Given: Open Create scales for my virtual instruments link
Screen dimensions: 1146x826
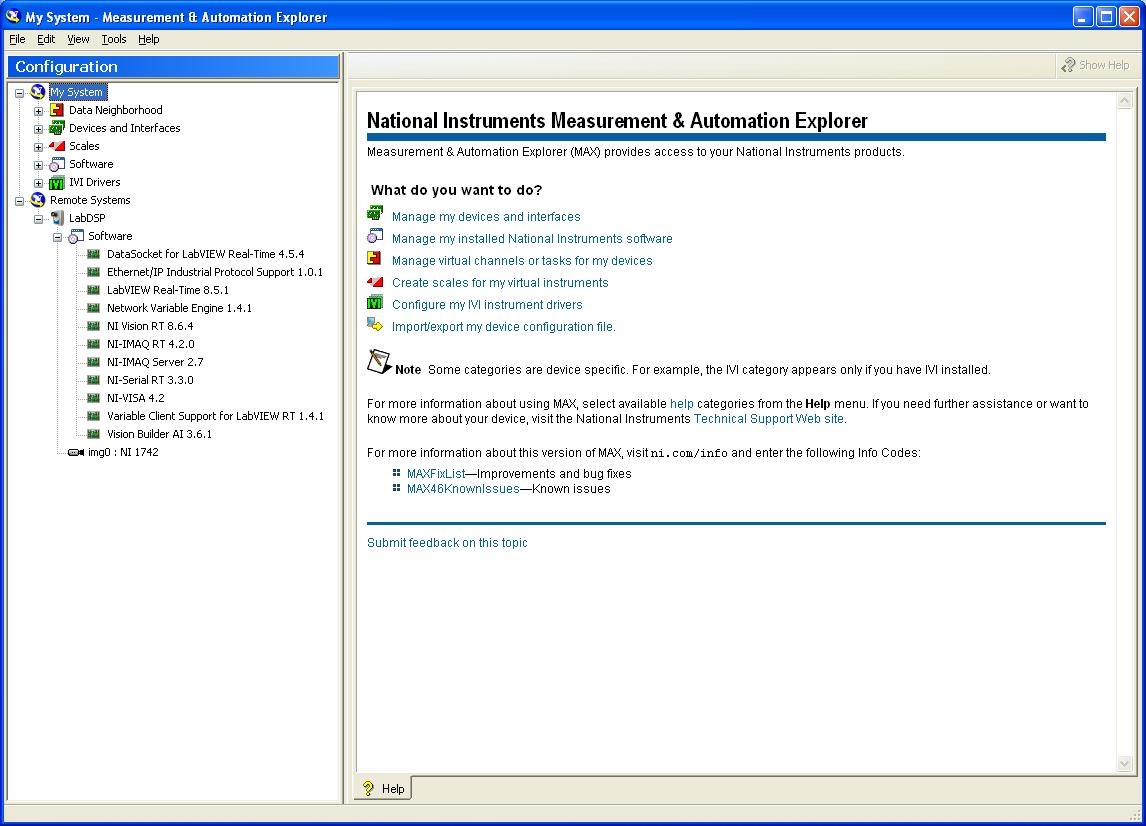Looking at the screenshot, I should (500, 283).
